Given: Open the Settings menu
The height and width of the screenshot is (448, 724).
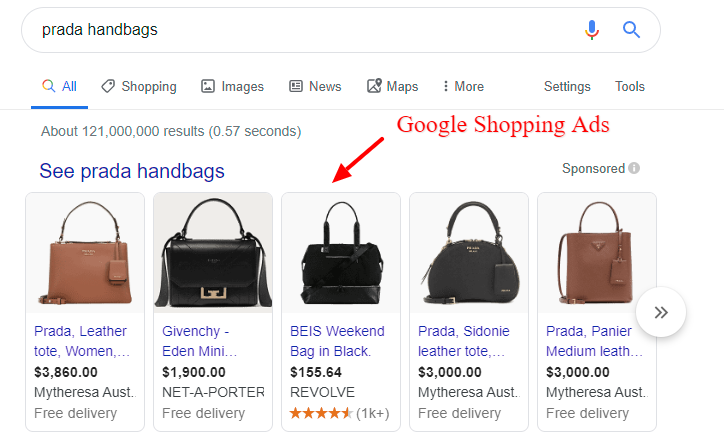Looking at the screenshot, I should pos(567,86).
